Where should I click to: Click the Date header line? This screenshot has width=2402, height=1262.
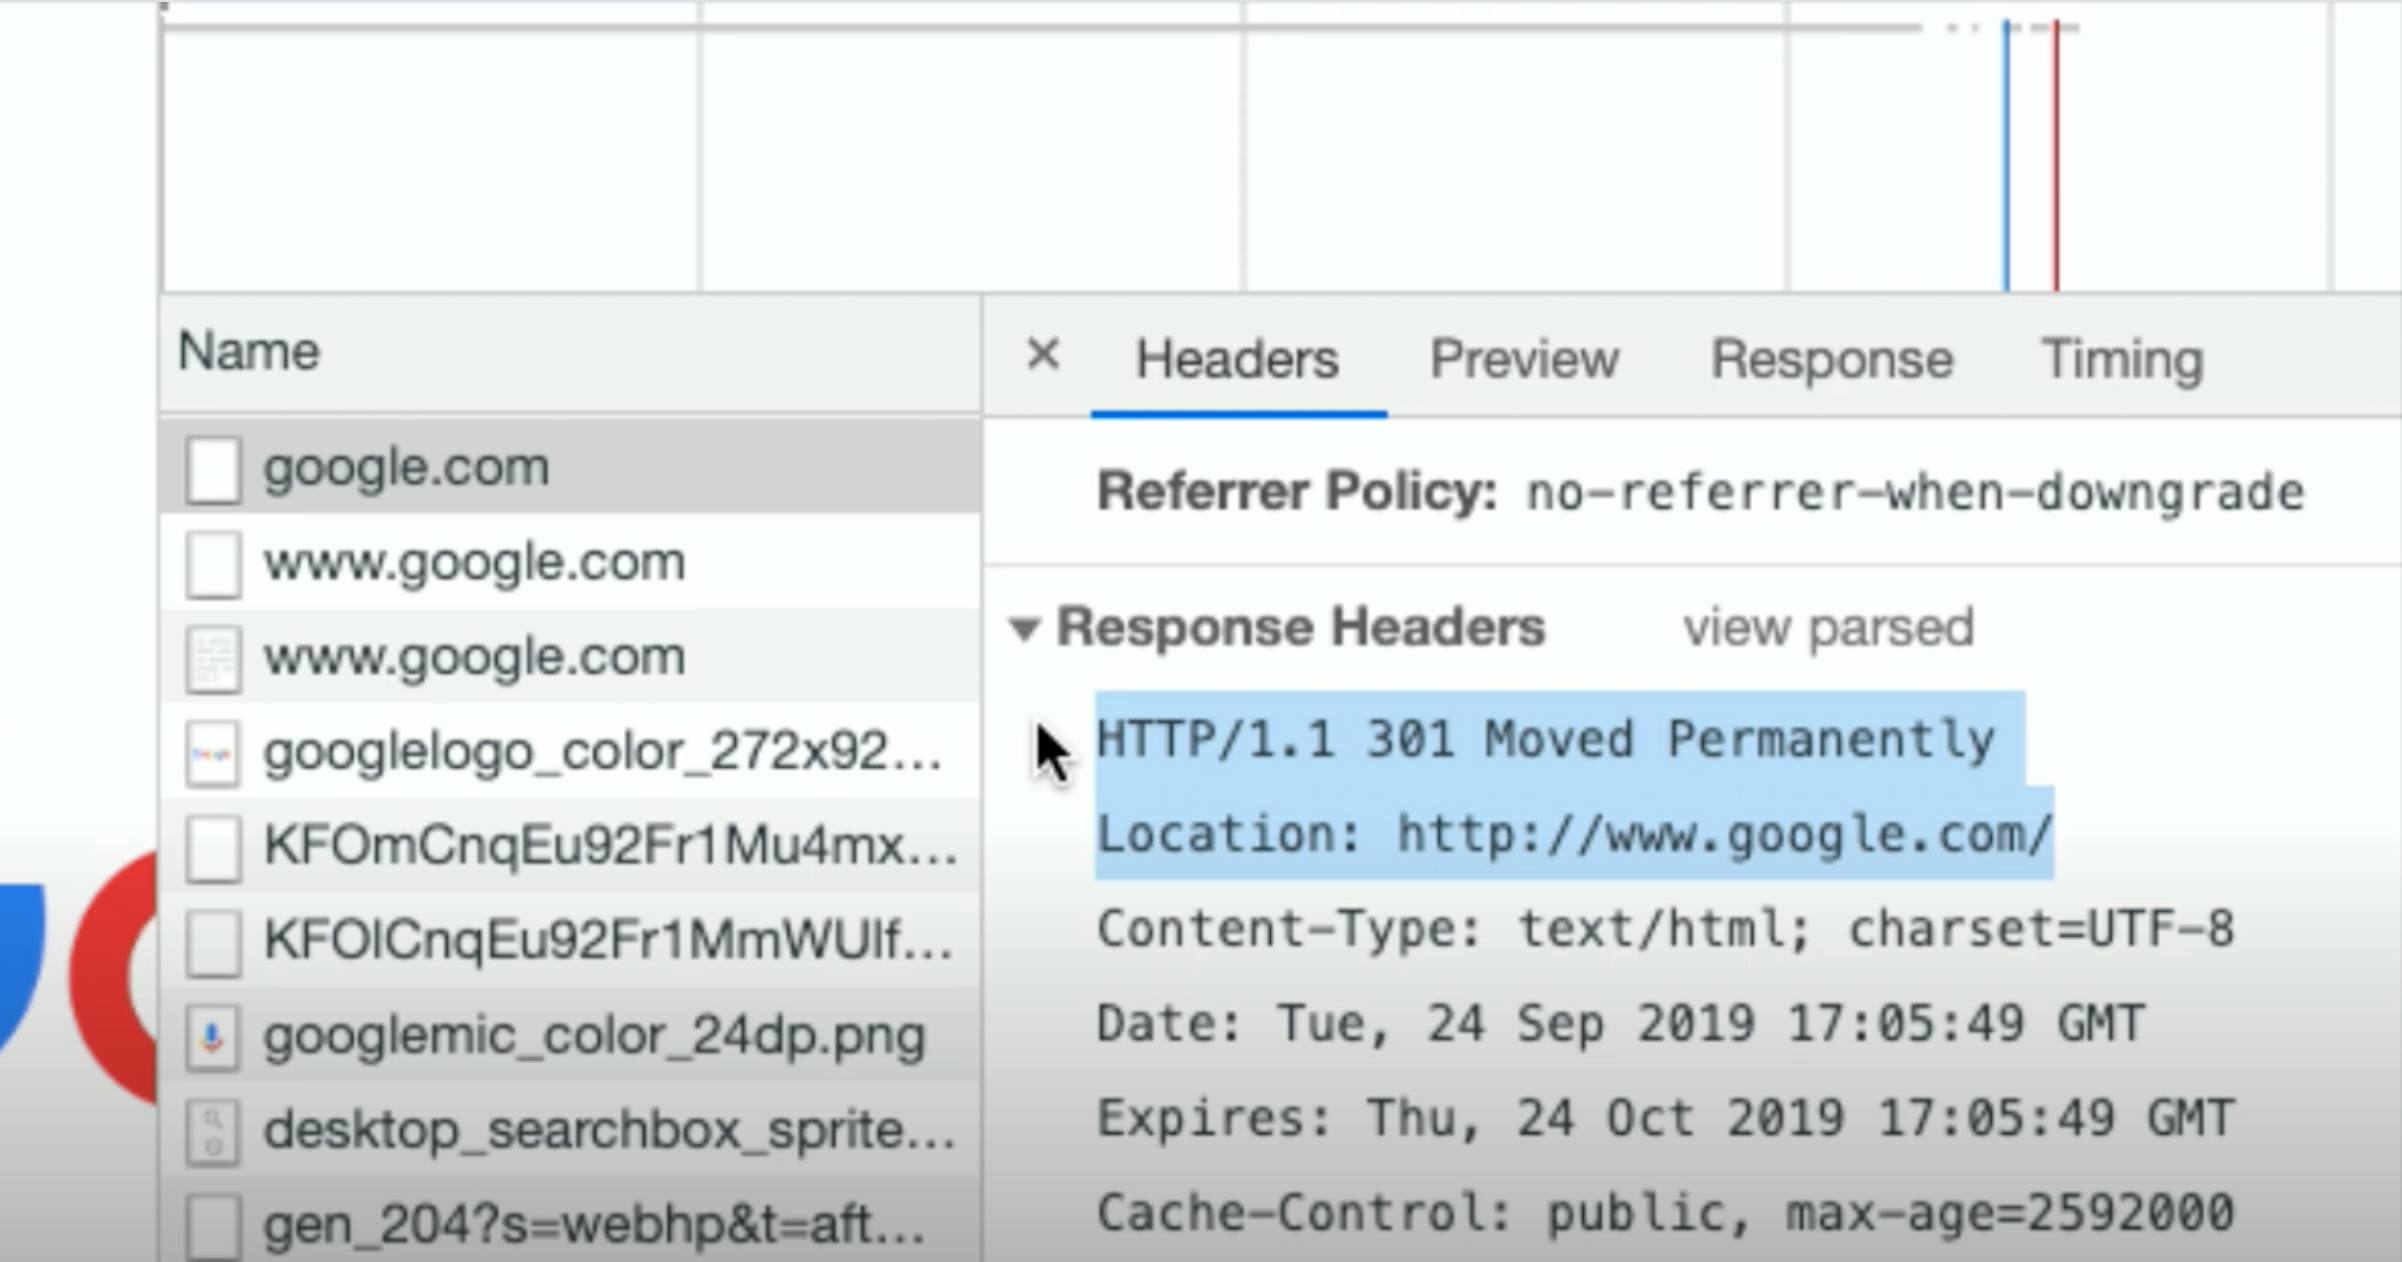pyautogui.click(x=1620, y=1023)
